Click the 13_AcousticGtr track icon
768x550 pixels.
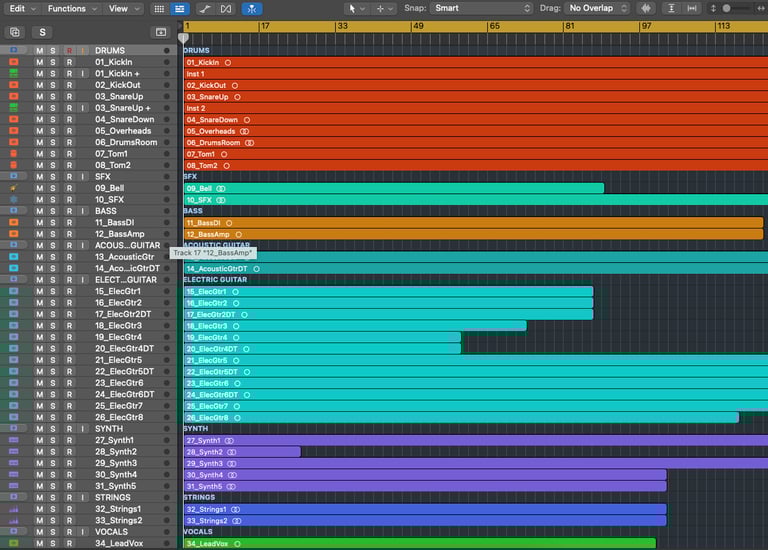(x=14, y=257)
